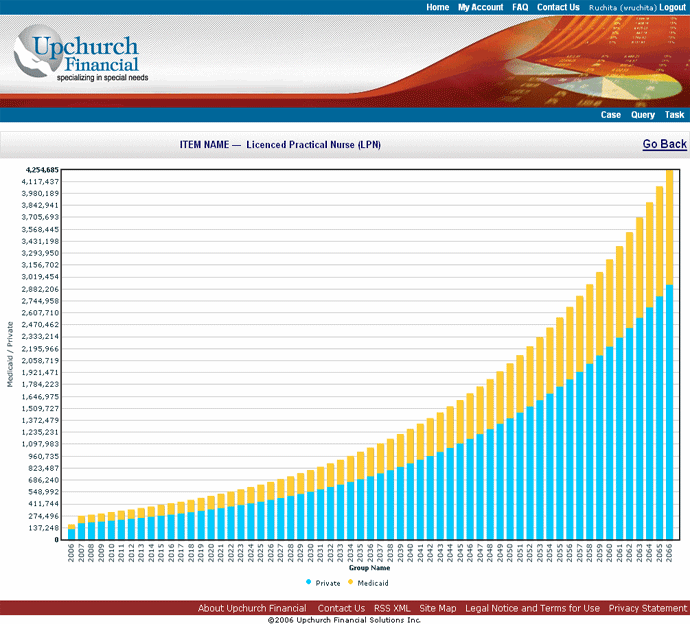Screen dimensions: 690x624
Task: Open Contact Us in the footer
Action: pos(341,608)
